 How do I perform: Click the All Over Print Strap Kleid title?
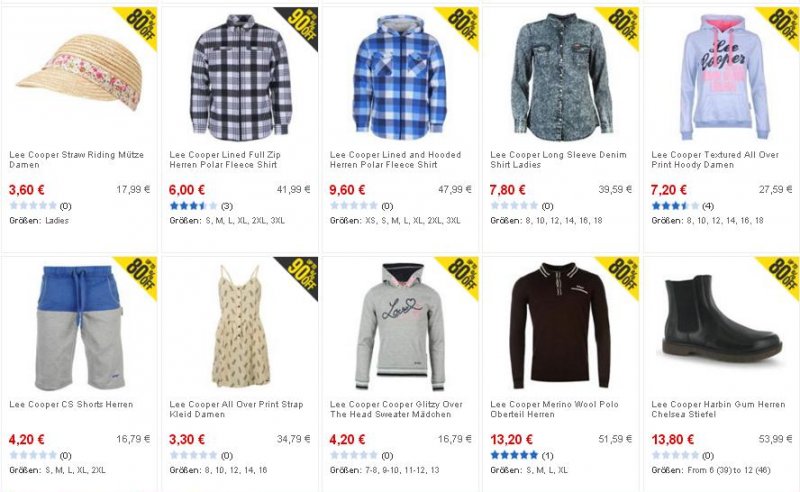[236, 409]
